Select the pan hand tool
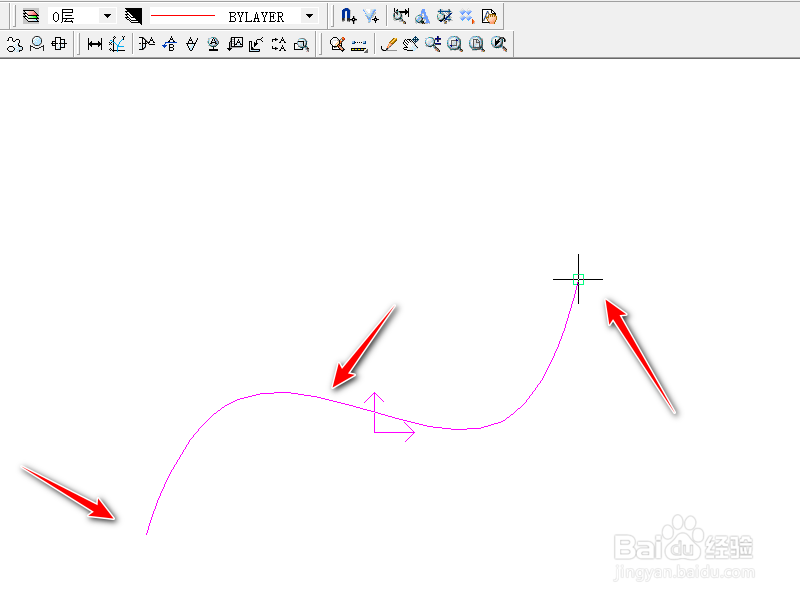Image resolution: width=800 pixels, height=600 pixels. click(x=411, y=44)
